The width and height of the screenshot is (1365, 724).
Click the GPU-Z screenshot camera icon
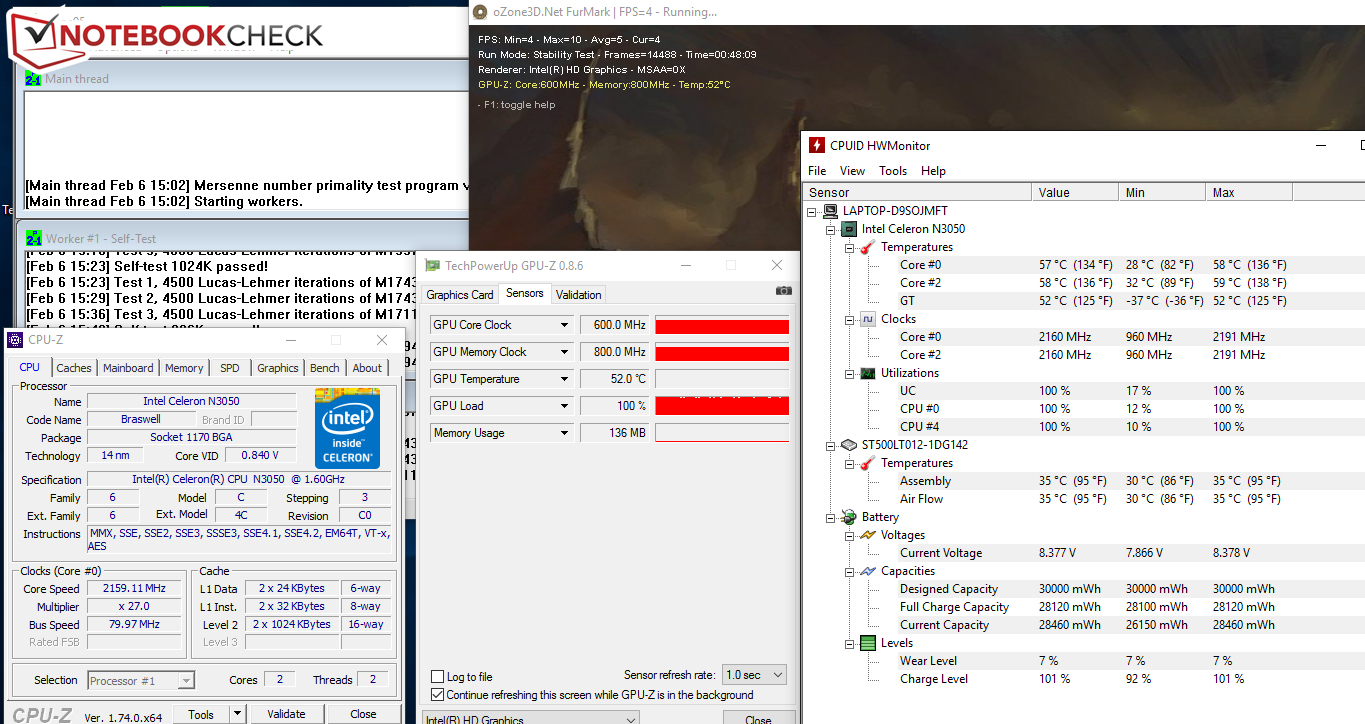(783, 291)
